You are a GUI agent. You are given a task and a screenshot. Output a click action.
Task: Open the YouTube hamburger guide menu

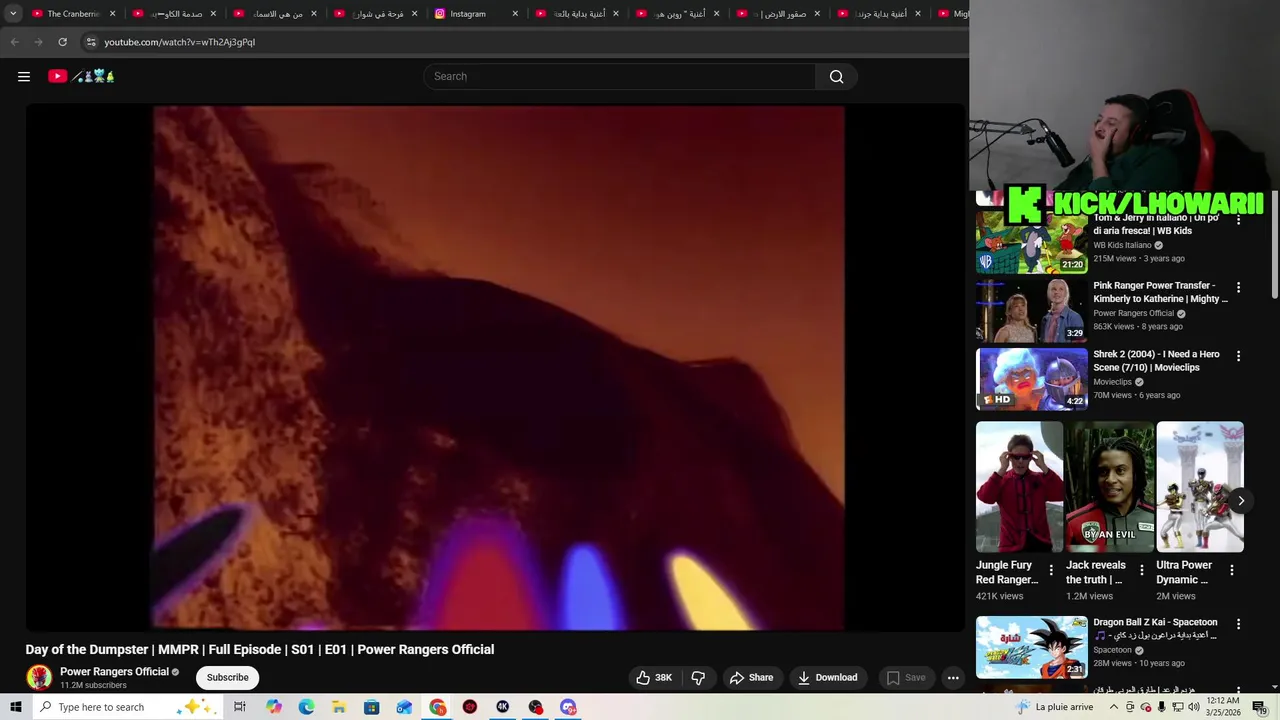[24, 76]
